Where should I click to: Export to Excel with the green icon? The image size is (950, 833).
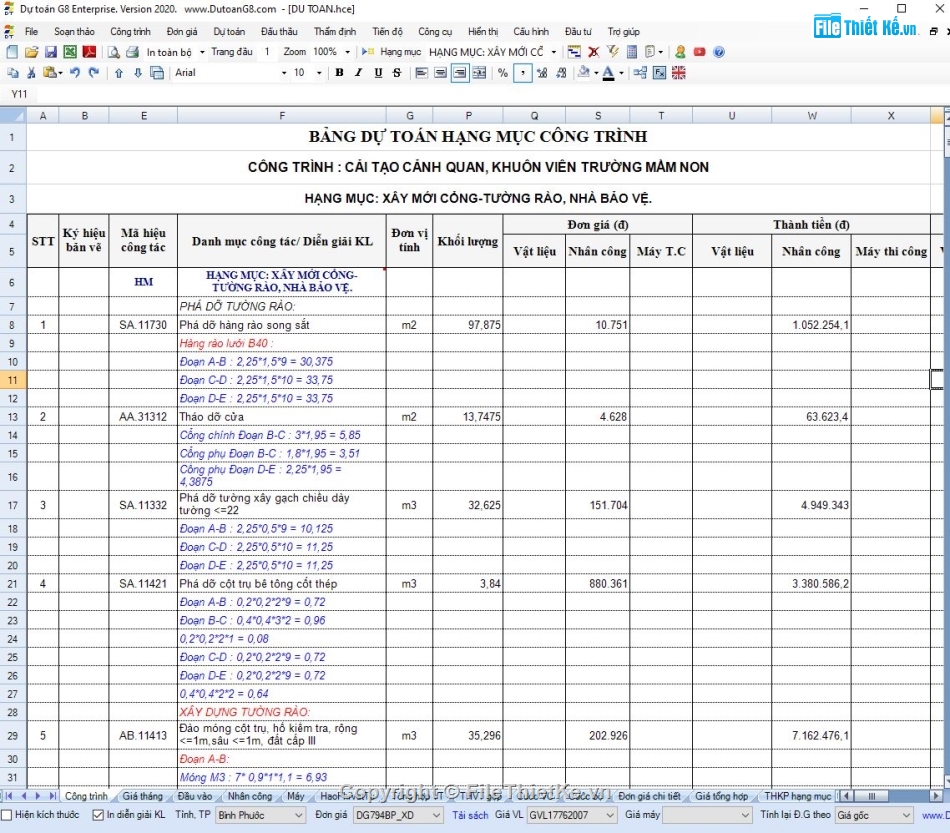point(70,52)
